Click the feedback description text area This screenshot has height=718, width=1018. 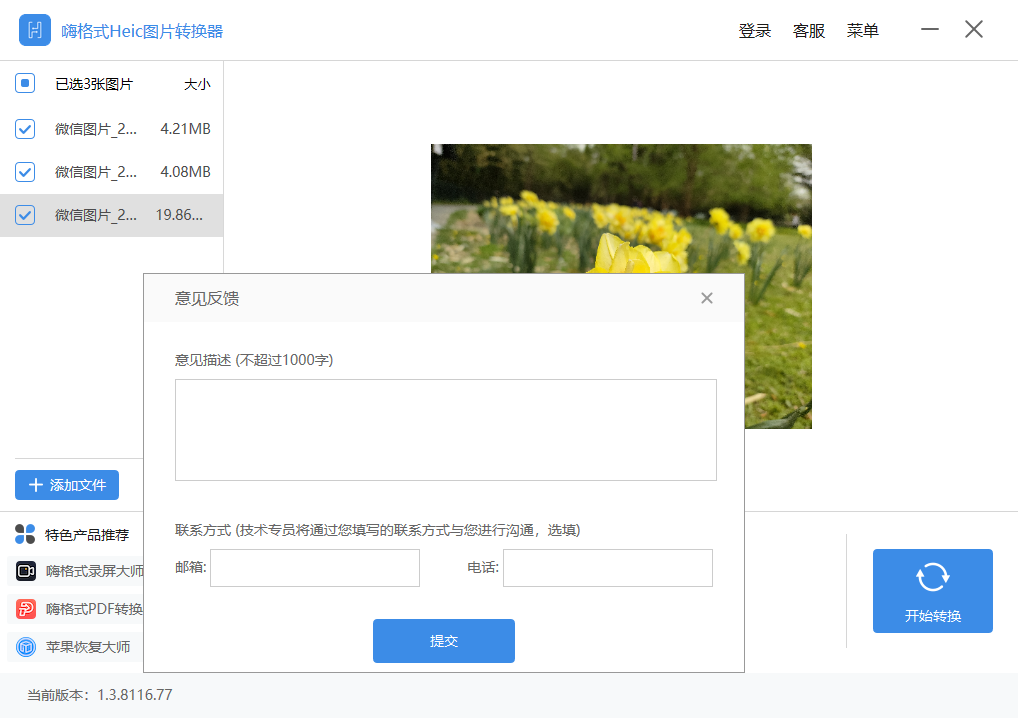[445, 428]
